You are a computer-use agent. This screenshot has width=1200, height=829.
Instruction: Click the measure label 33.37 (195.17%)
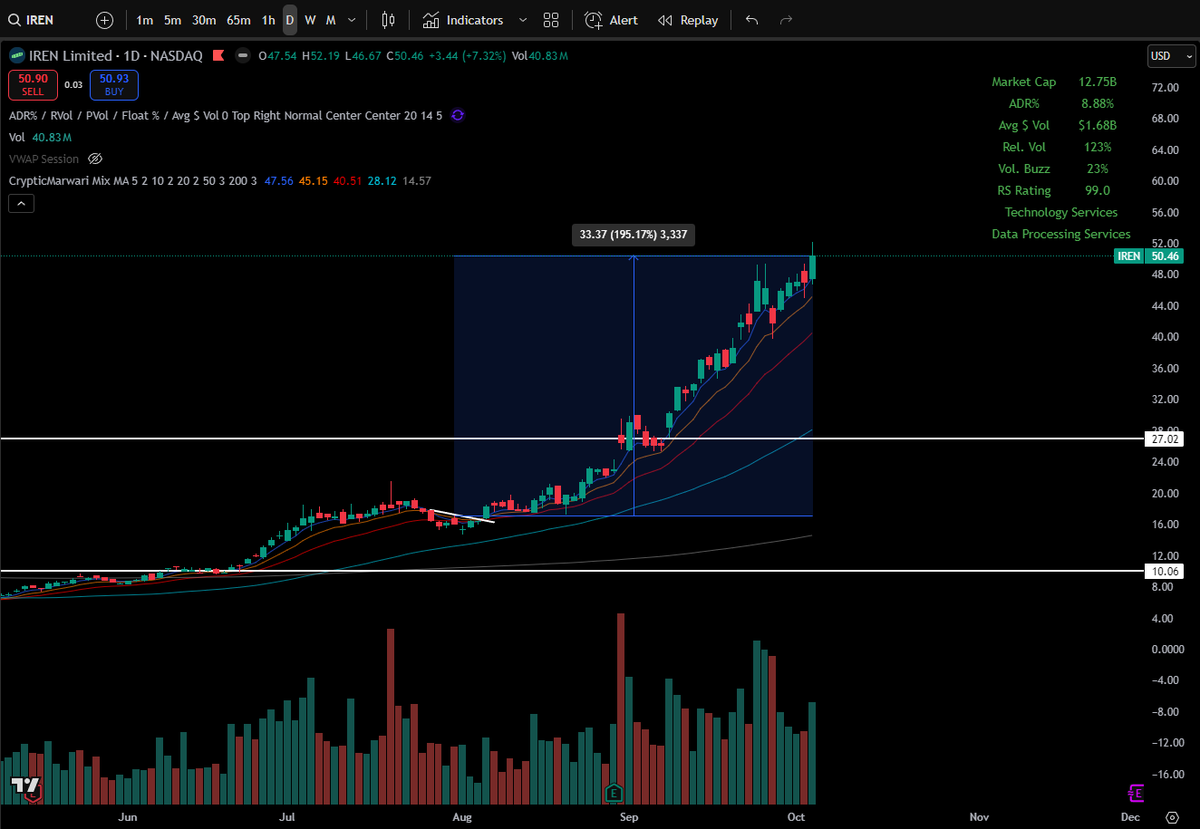click(x=633, y=235)
